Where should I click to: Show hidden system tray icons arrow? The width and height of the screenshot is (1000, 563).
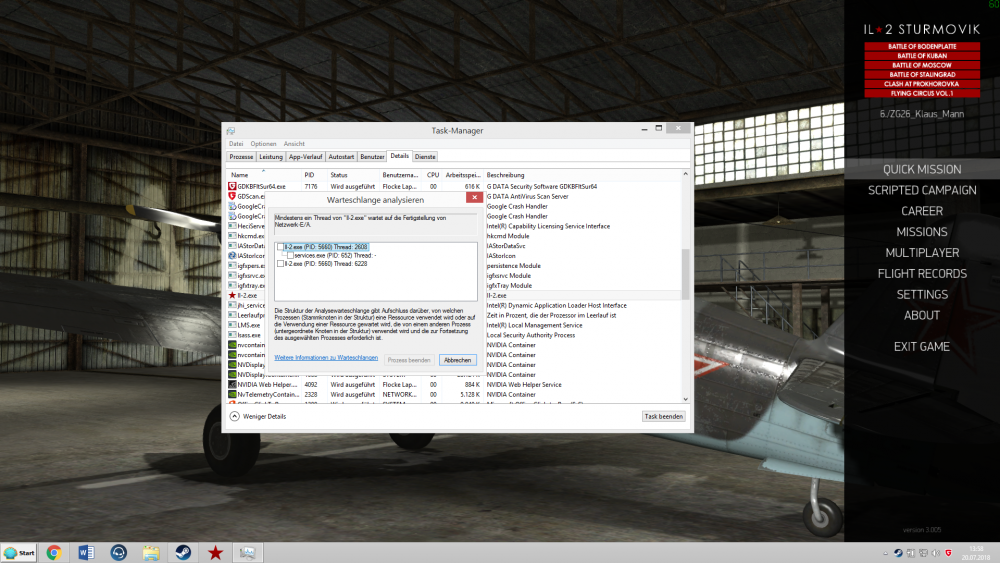[885, 553]
